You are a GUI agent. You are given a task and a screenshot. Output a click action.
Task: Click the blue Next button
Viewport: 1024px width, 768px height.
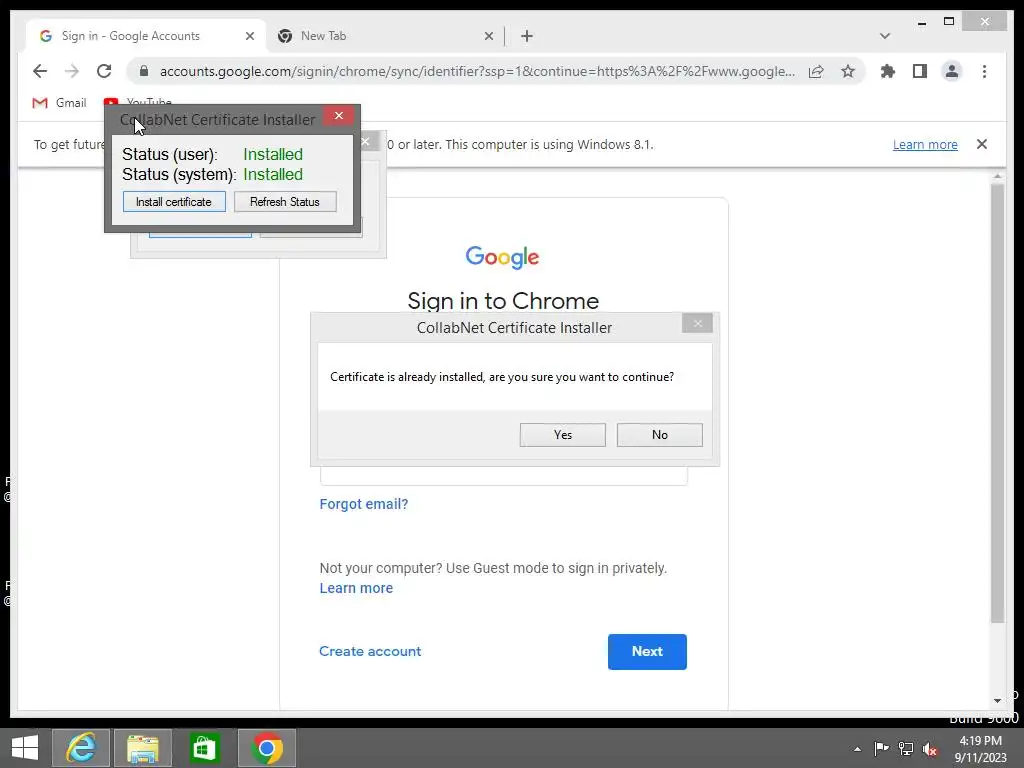point(647,652)
